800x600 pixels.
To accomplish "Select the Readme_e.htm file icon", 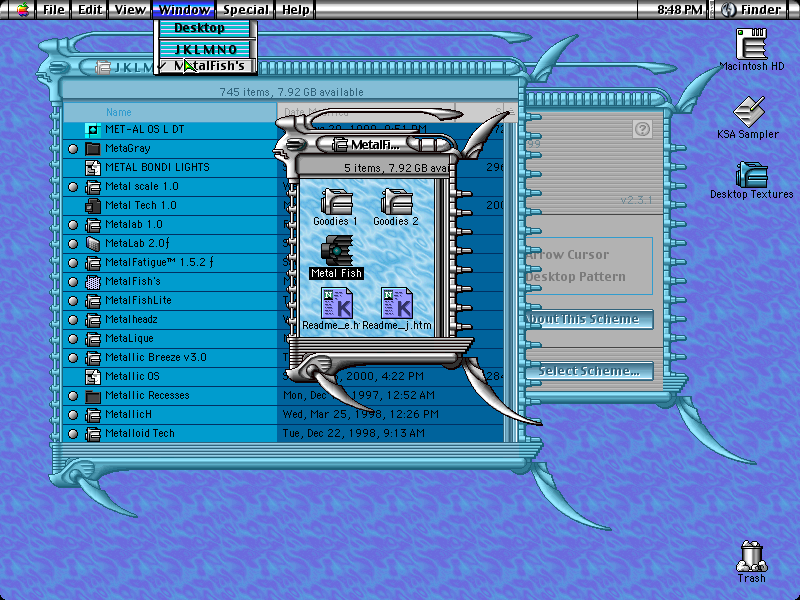I will 337,303.
